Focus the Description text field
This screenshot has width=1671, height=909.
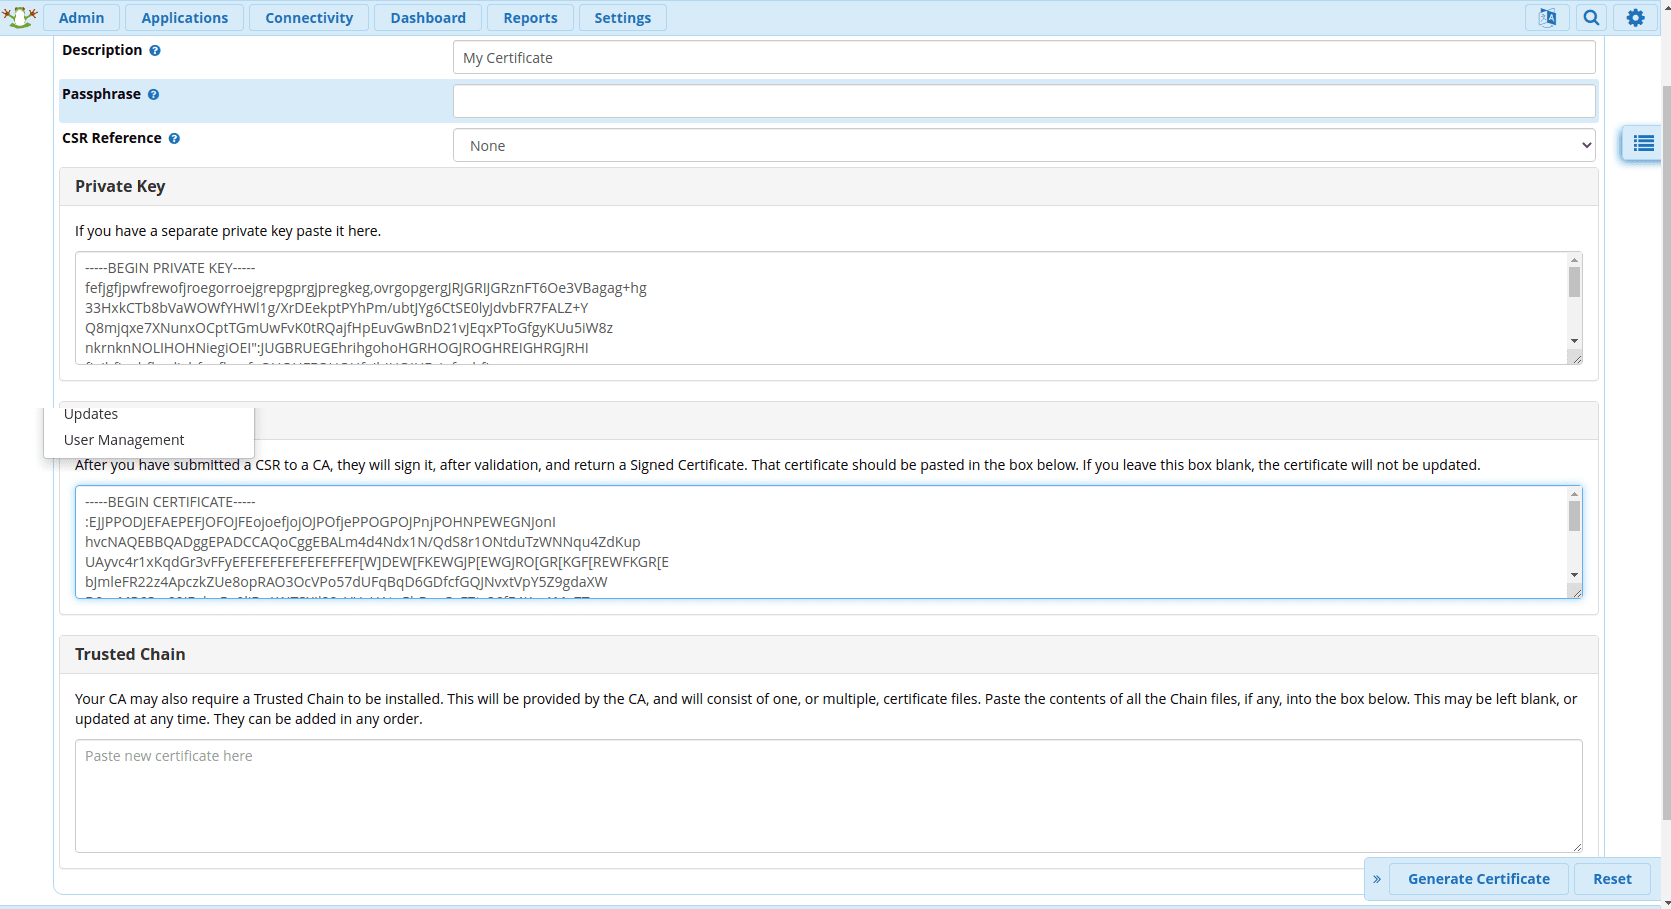tap(1024, 57)
